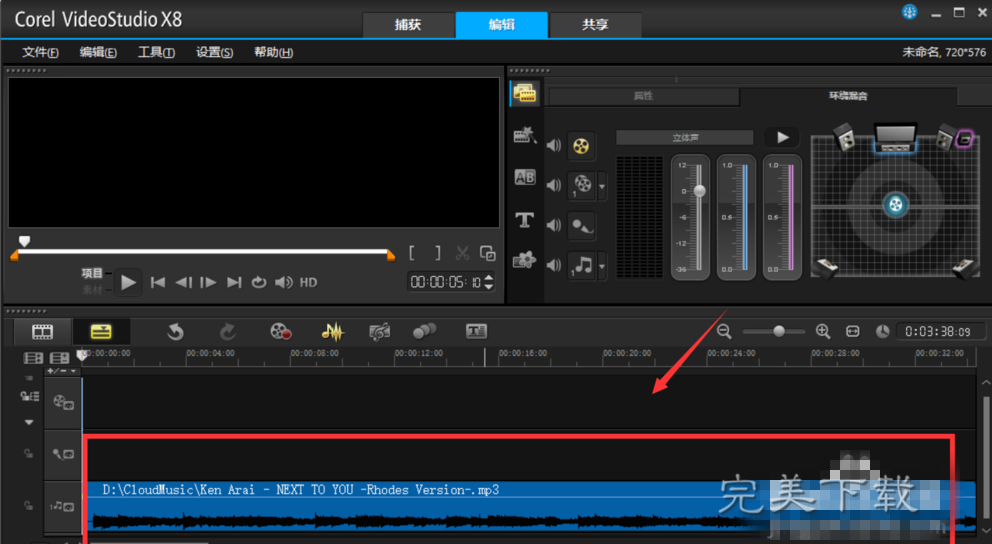This screenshot has height=544, width=992.
Task: Click the preview scrubber handle
Action: (x=24, y=241)
